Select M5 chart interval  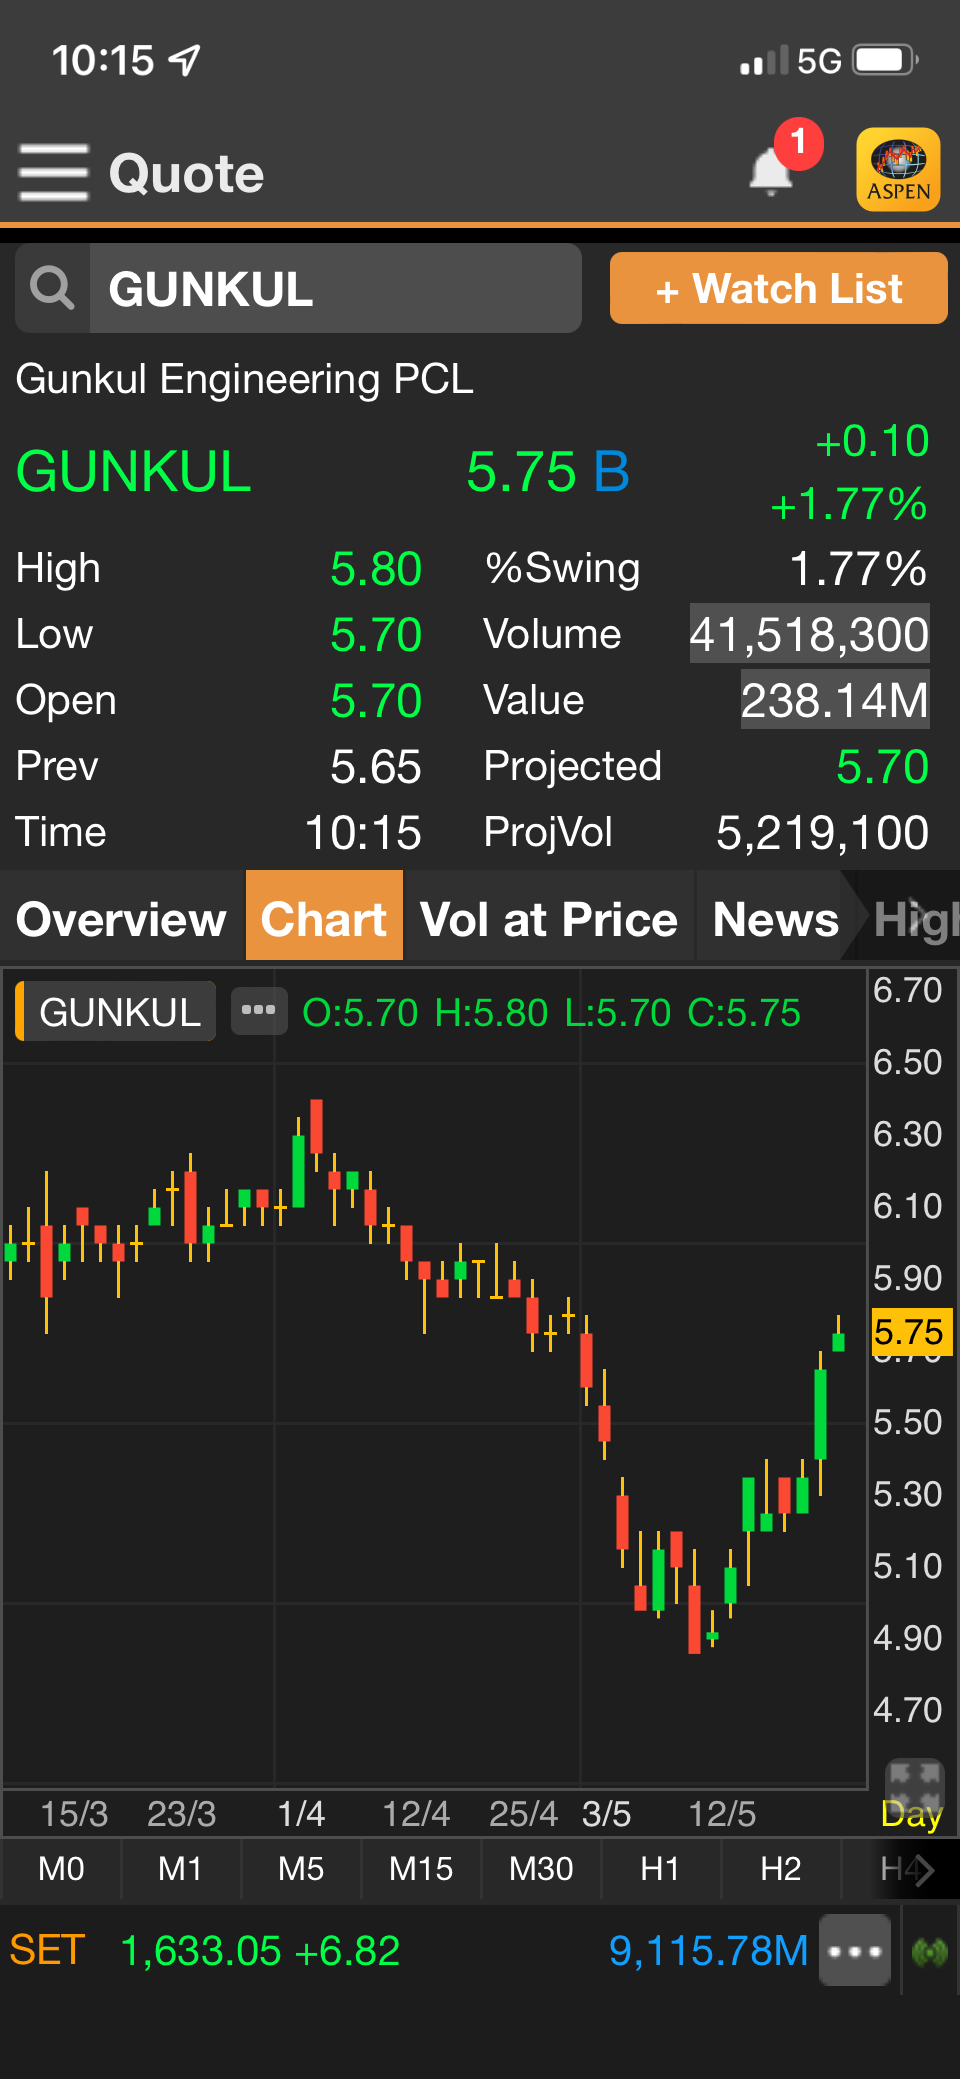[x=301, y=1868]
